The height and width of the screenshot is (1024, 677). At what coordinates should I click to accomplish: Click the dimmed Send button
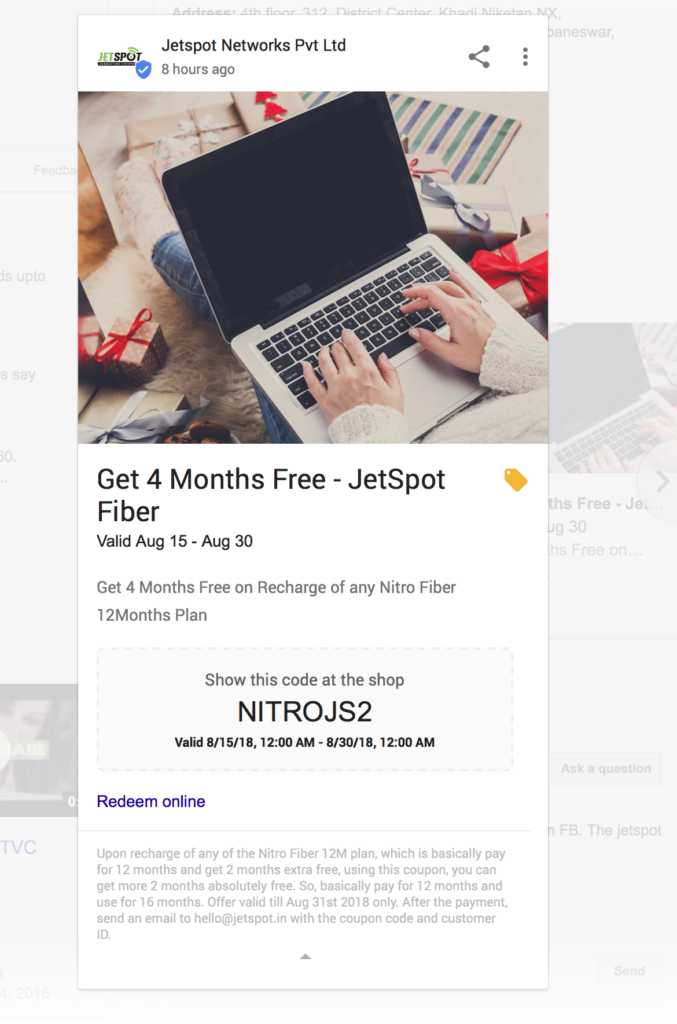(x=629, y=971)
